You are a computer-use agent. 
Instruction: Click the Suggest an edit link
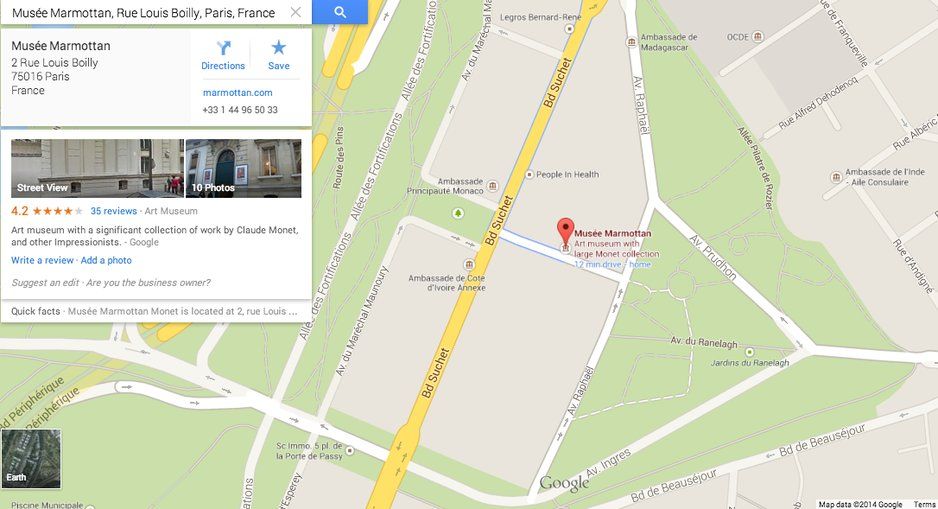point(45,282)
